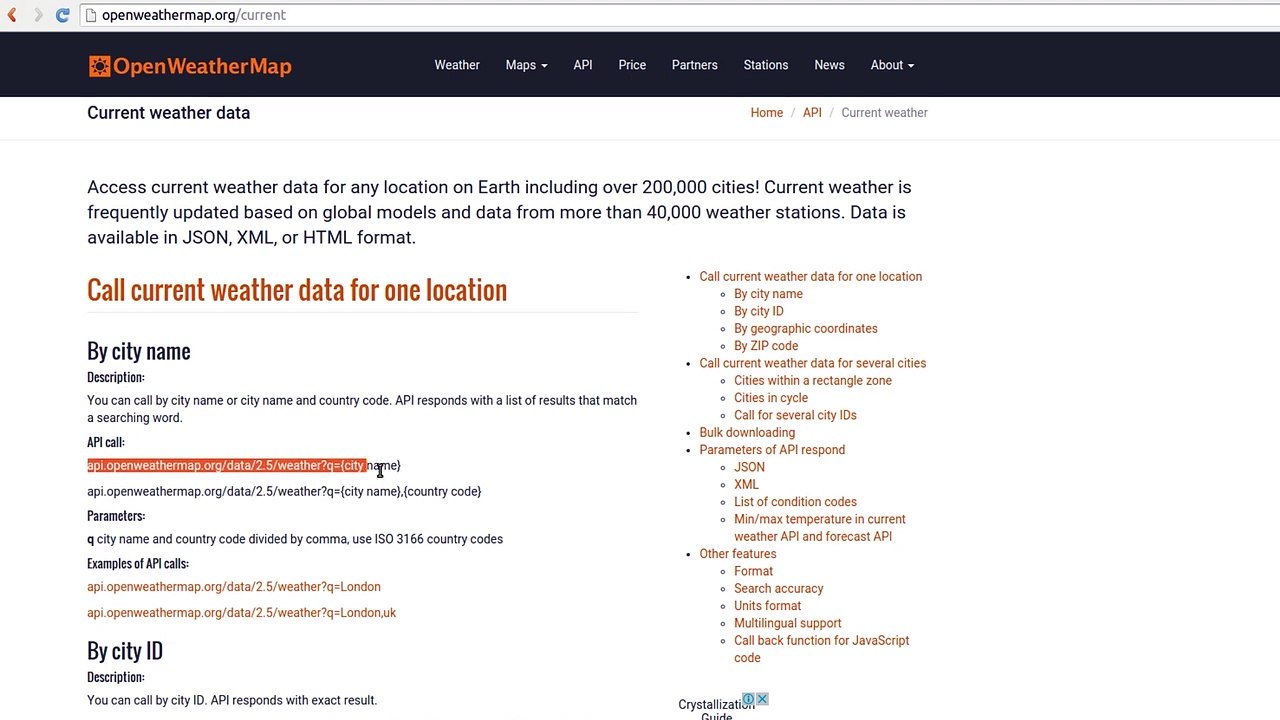
Task: Reload the page with the refresh icon
Action: pyautogui.click(x=62, y=15)
